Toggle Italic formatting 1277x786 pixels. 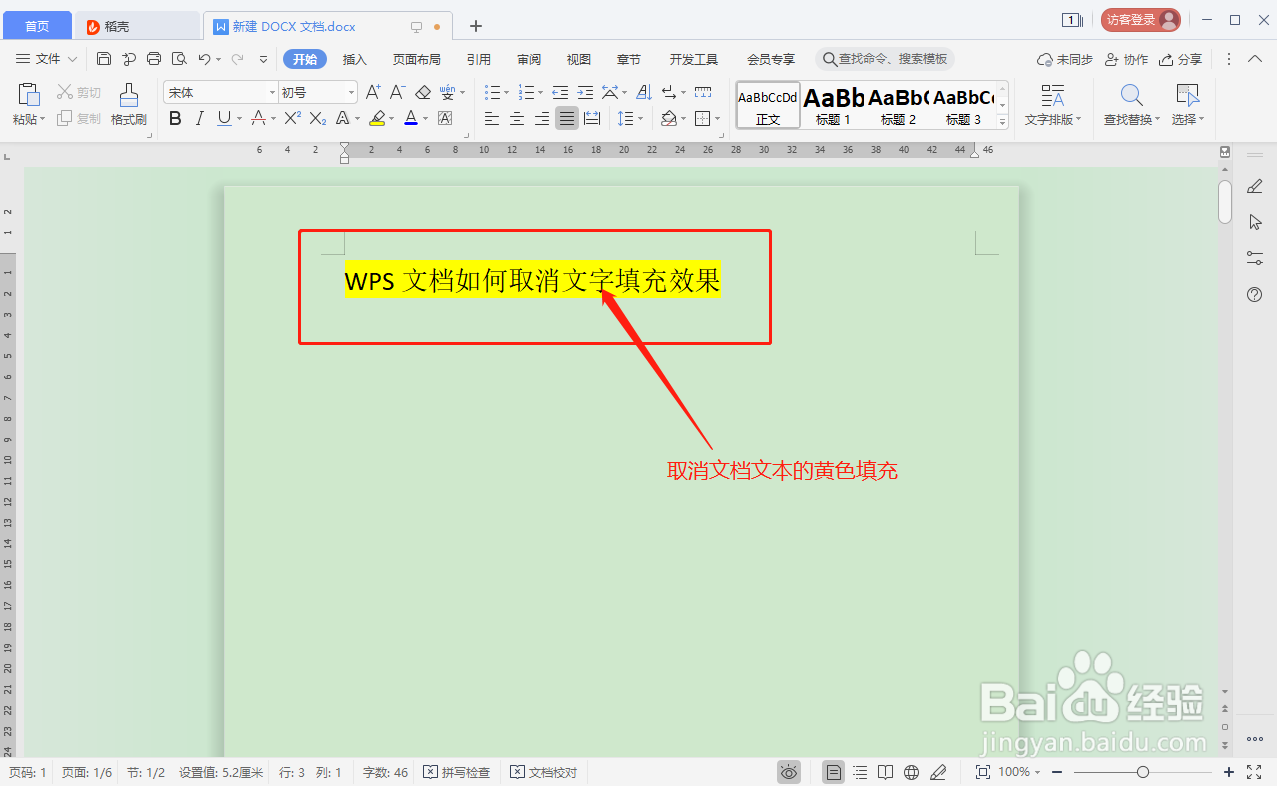tap(199, 119)
